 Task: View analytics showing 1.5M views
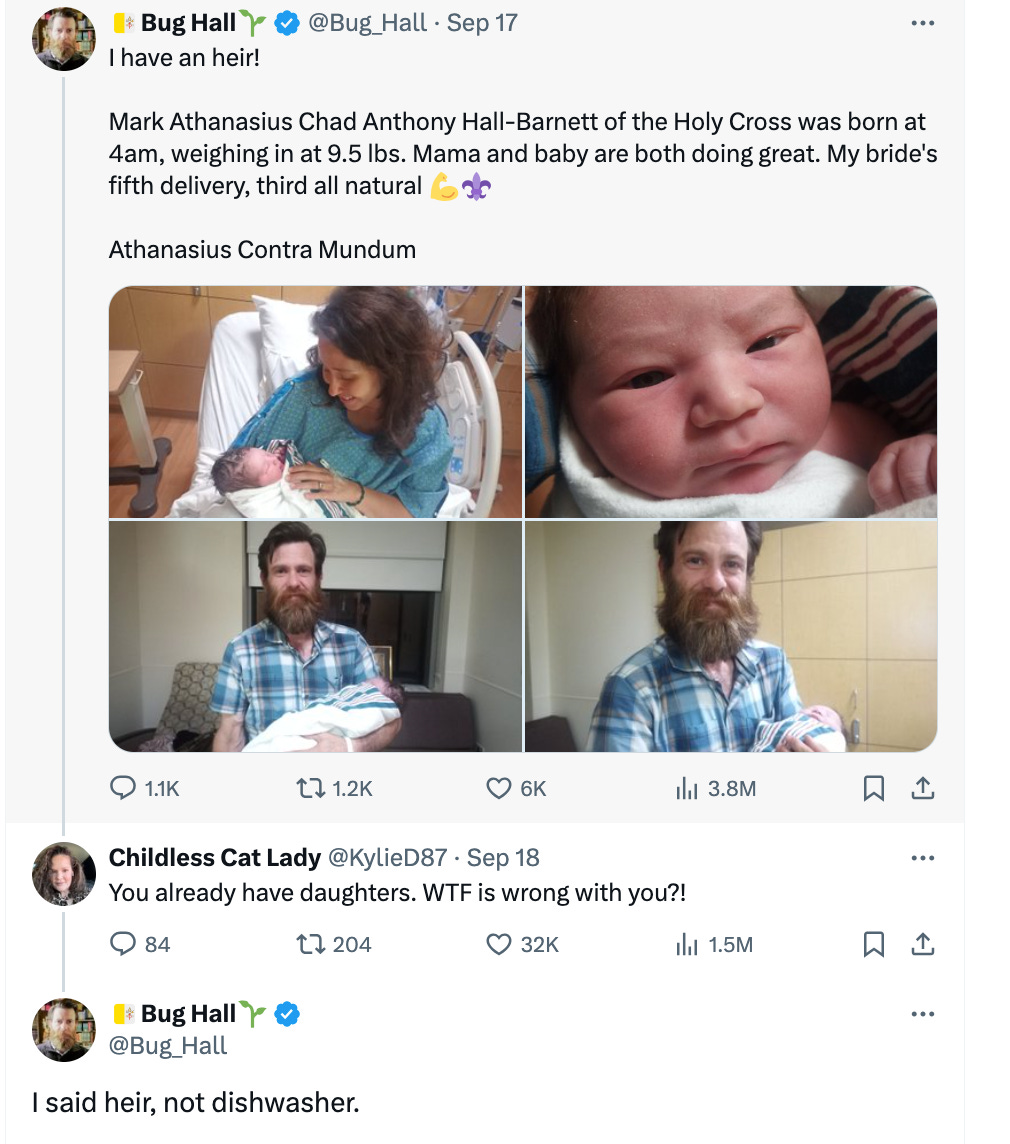[x=714, y=944]
